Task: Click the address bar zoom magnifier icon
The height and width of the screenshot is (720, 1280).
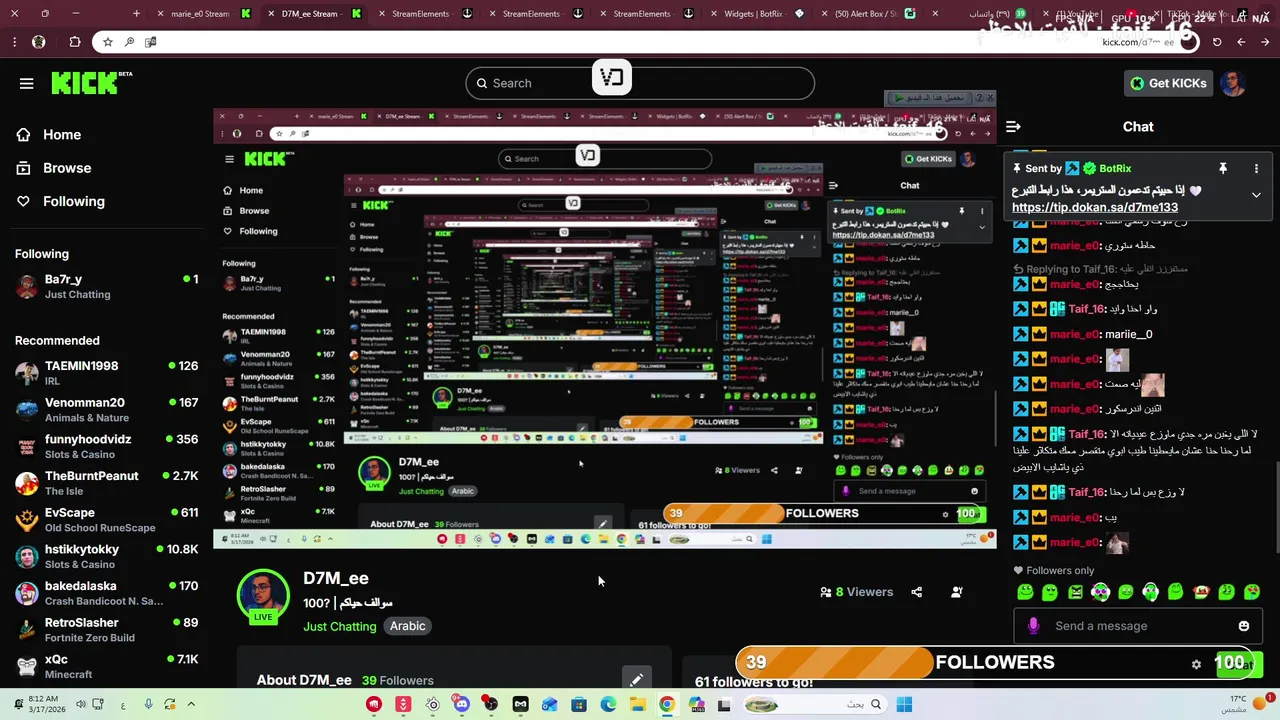Action: (x=129, y=42)
